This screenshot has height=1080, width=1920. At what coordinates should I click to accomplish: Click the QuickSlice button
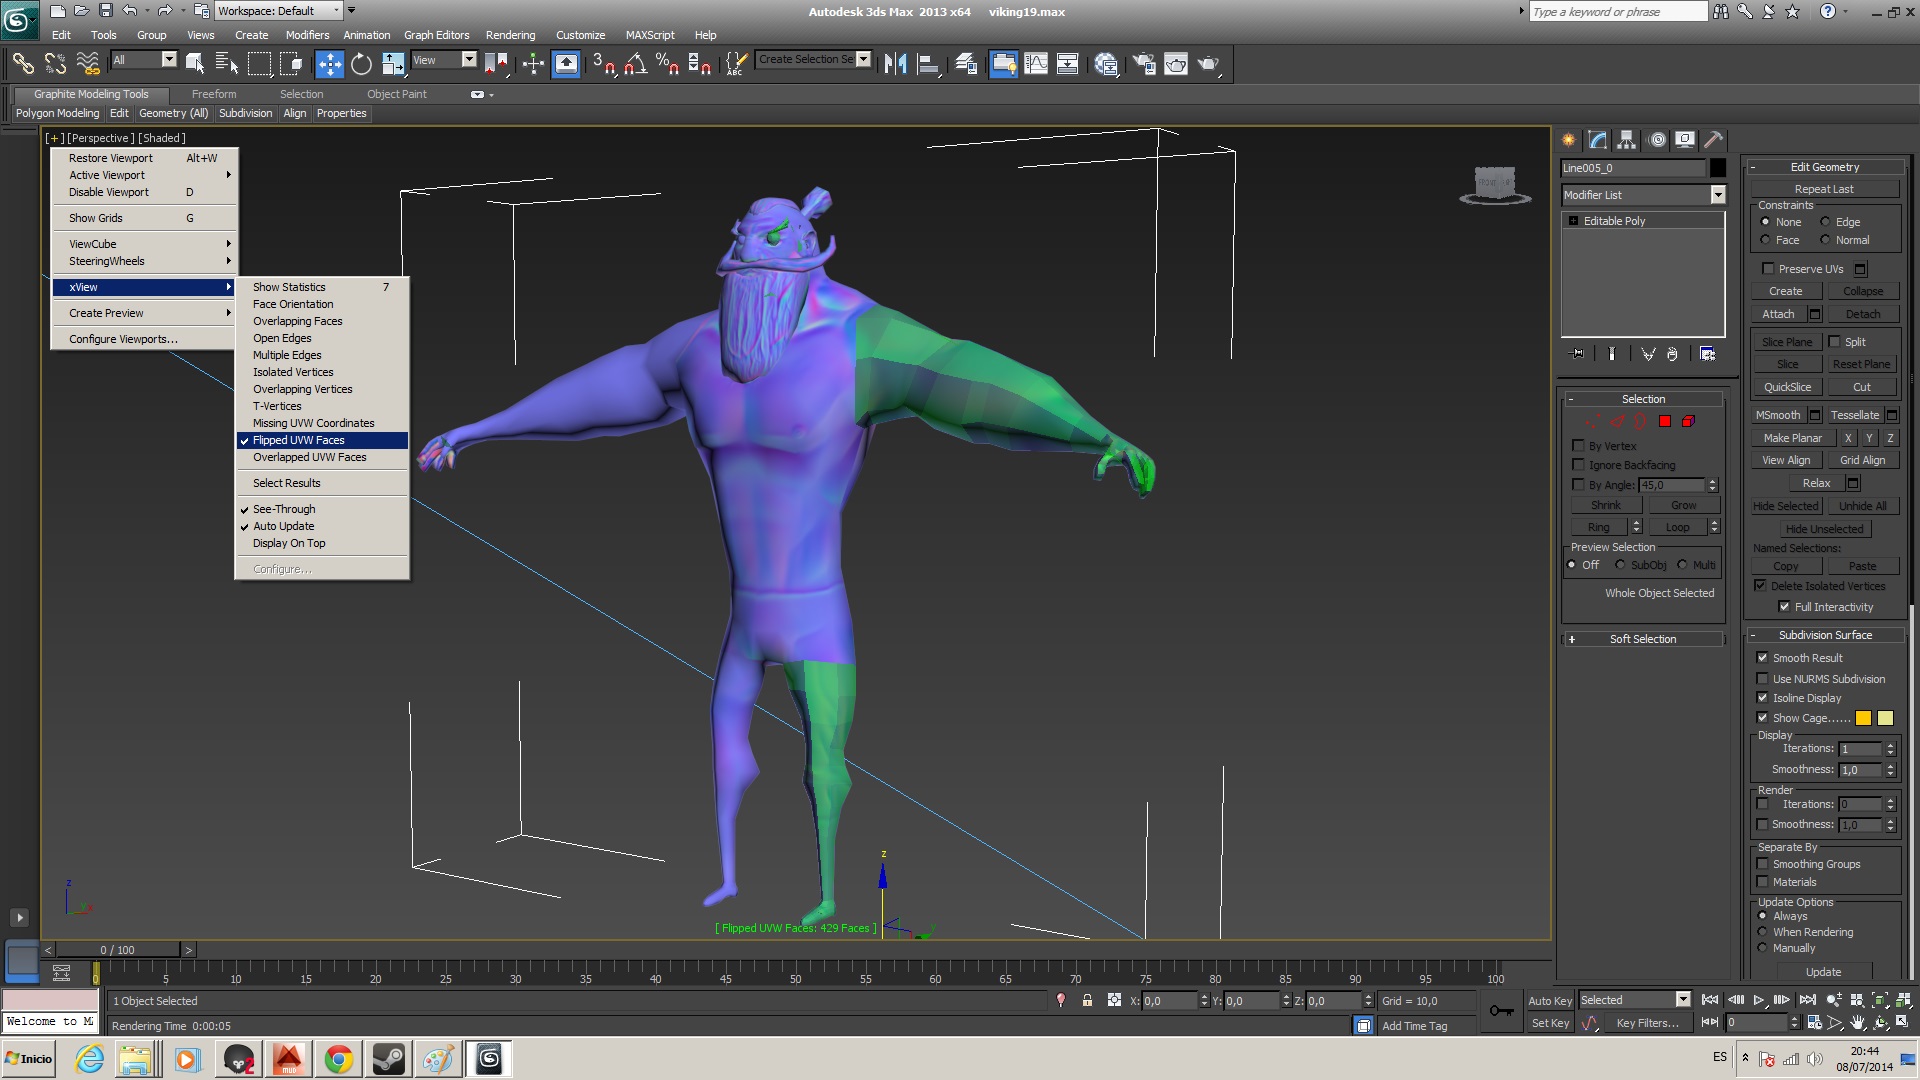coord(1787,387)
